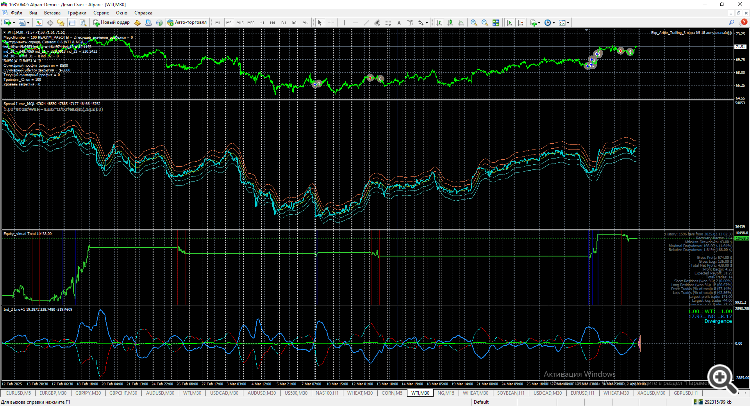Select the equidistant channel tool
Screen dimensions: 750x406
click(x=377, y=22)
